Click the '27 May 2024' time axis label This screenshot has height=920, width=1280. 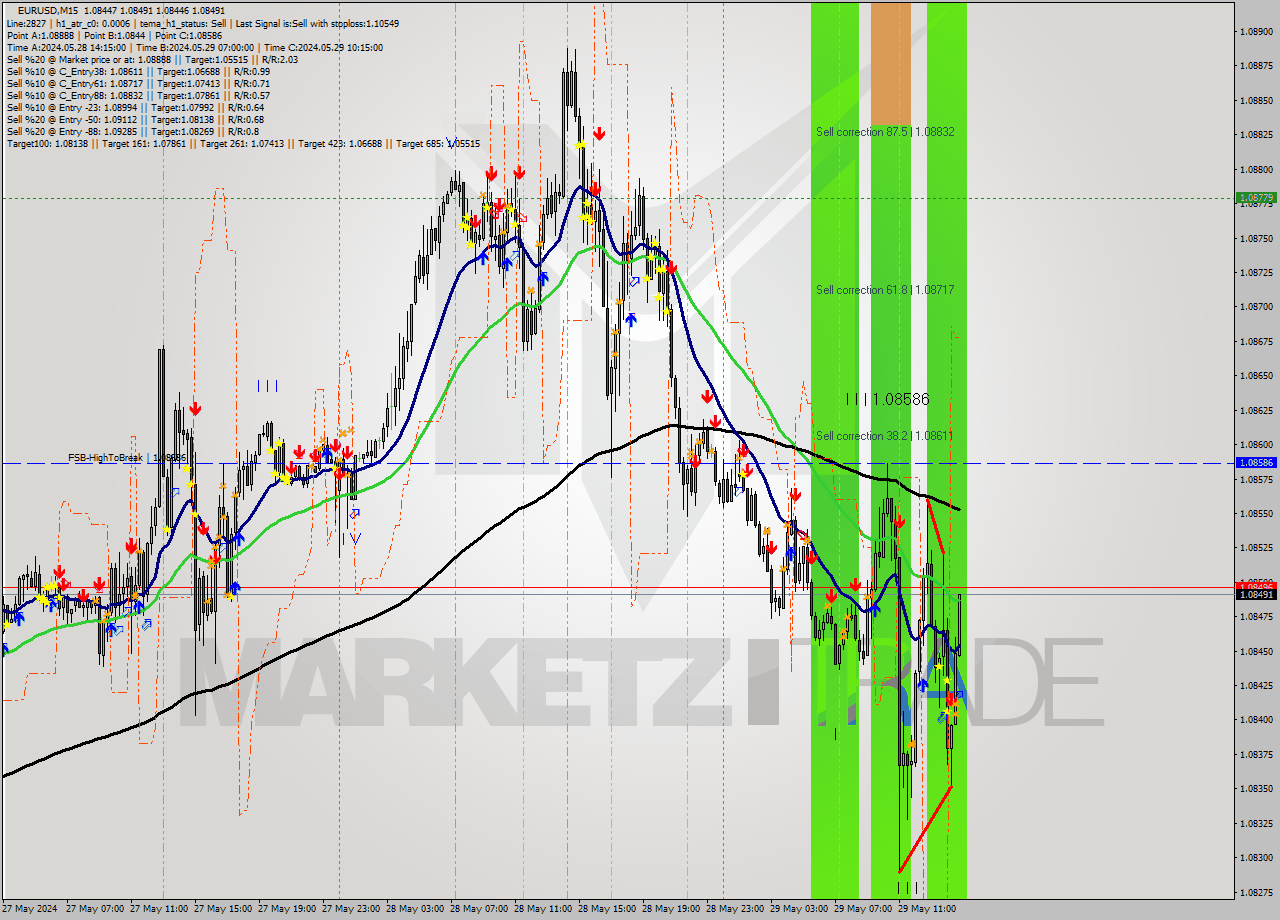(30, 909)
